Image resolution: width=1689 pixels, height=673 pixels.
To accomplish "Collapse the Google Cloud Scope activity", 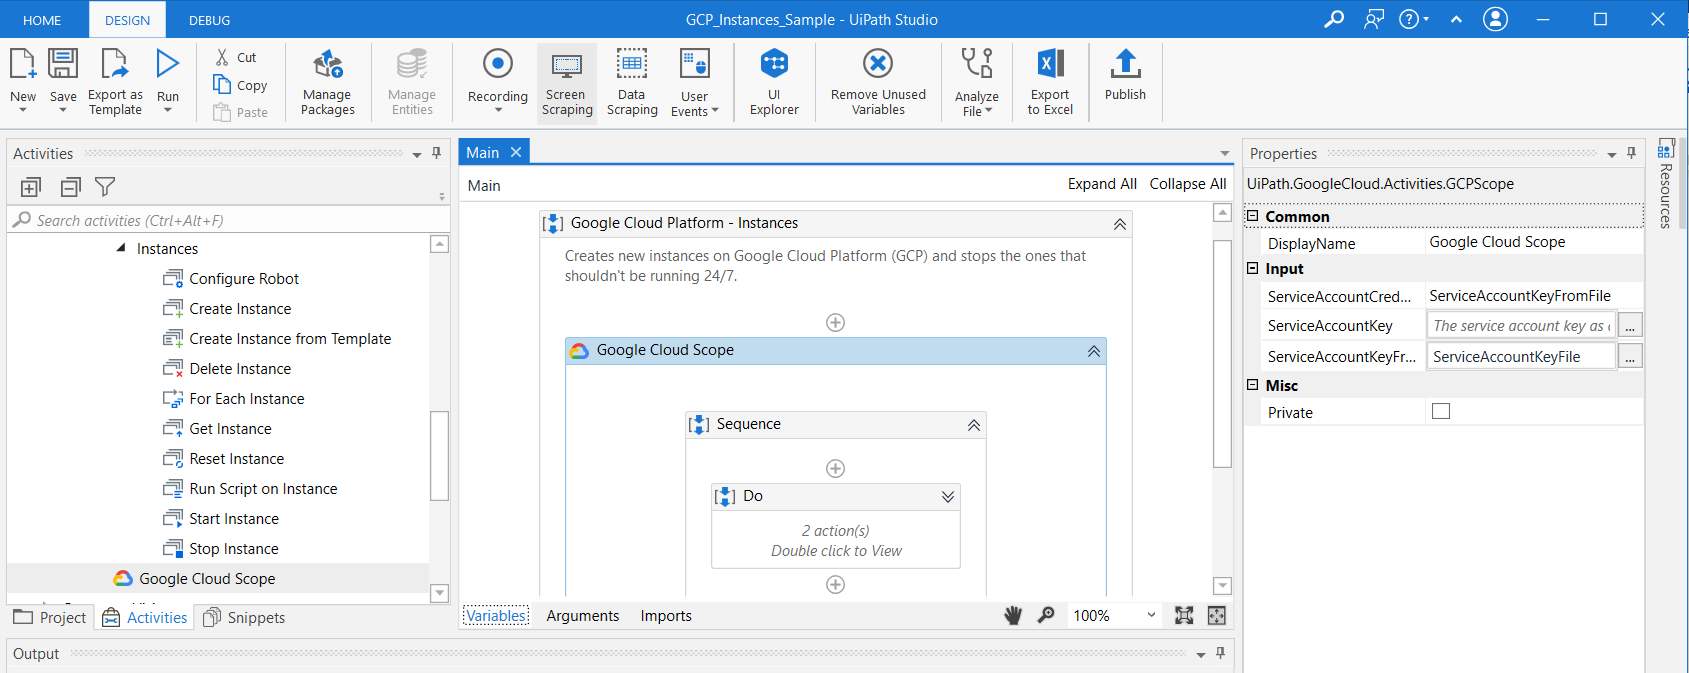I will tap(1094, 351).
